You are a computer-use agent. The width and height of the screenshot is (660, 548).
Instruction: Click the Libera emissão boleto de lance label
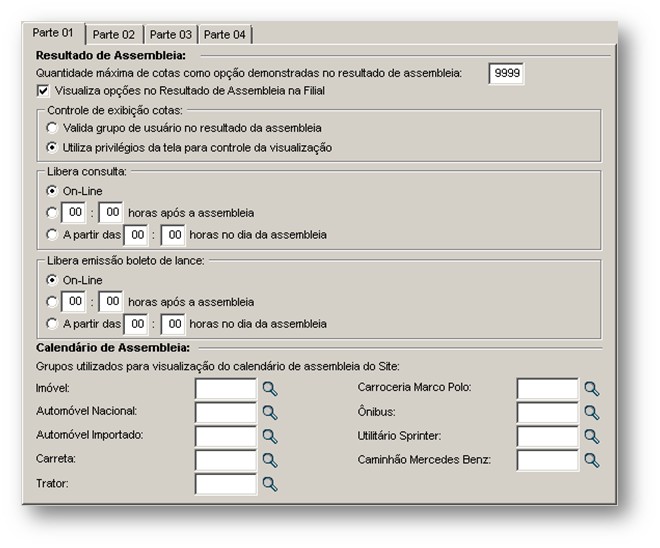click(x=126, y=261)
